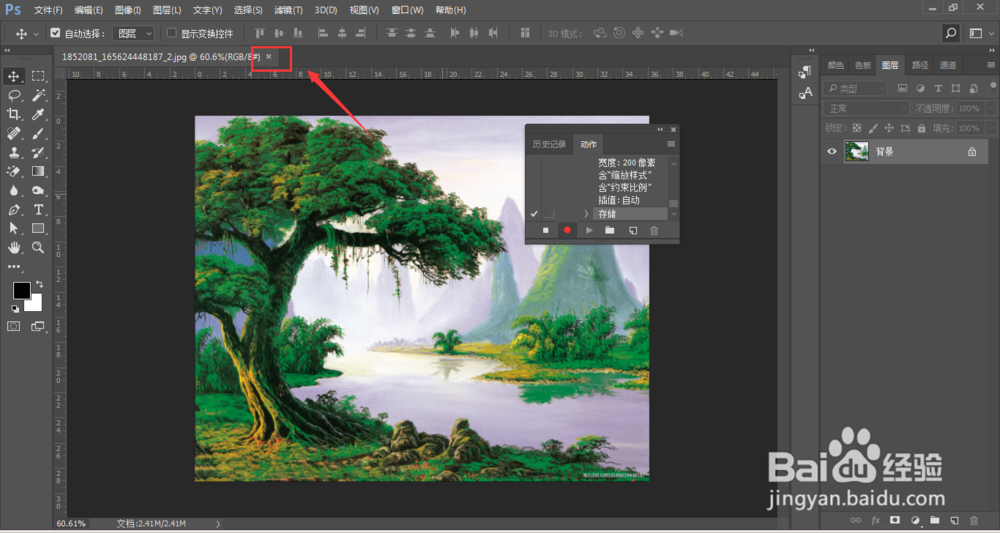Toggle the checkmark for 存储 action step
The height and width of the screenshot is (533, 1000).
point(534,214)
